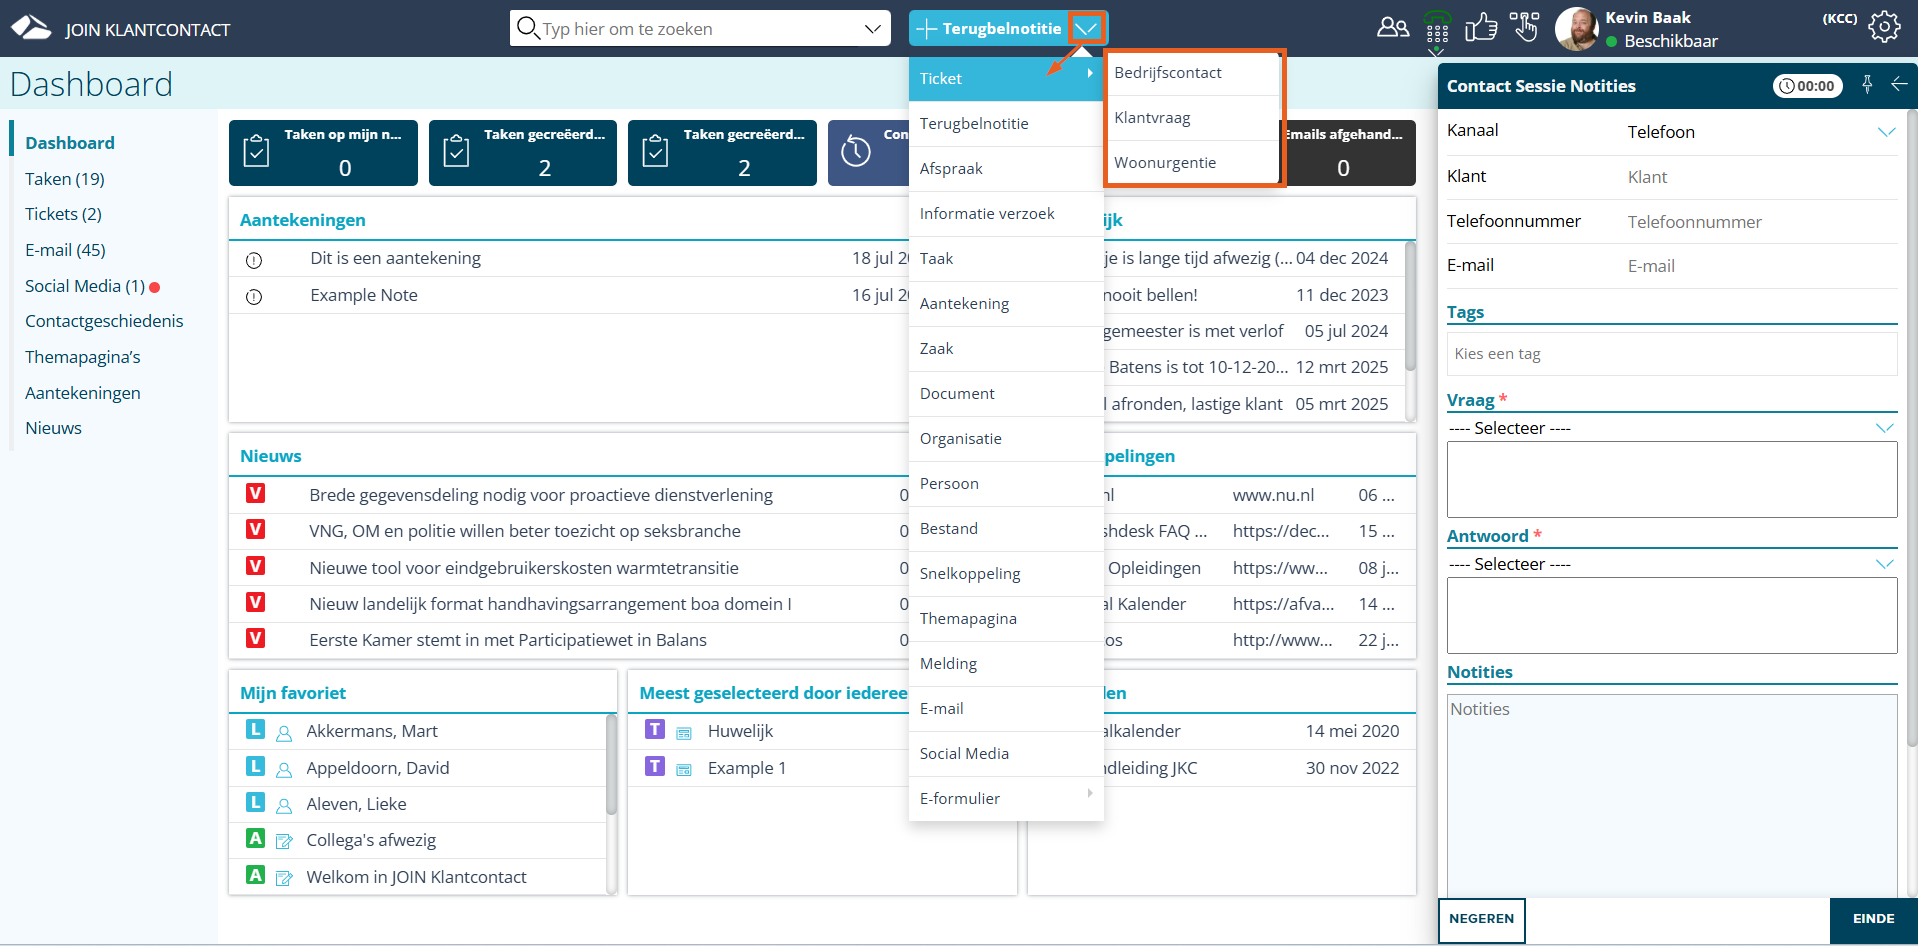This screenshot has width=1918, height=946.
Task: Collapse notes panel with the arrow icon
Action: point(1899,85)
